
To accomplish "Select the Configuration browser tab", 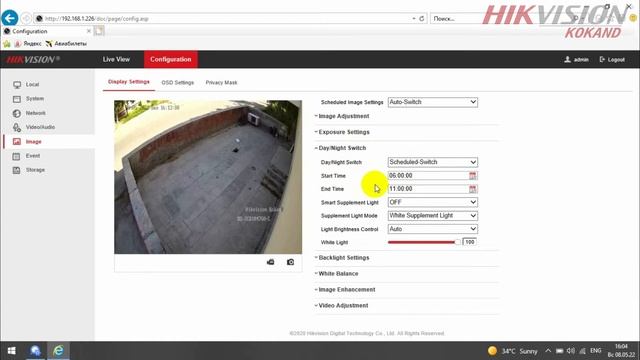I will point(47,31).
